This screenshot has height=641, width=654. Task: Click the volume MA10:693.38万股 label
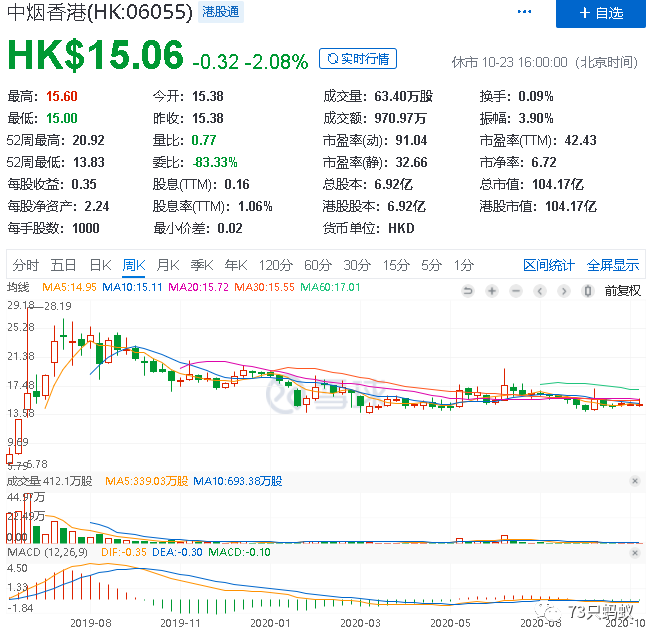tap(238, 481)
